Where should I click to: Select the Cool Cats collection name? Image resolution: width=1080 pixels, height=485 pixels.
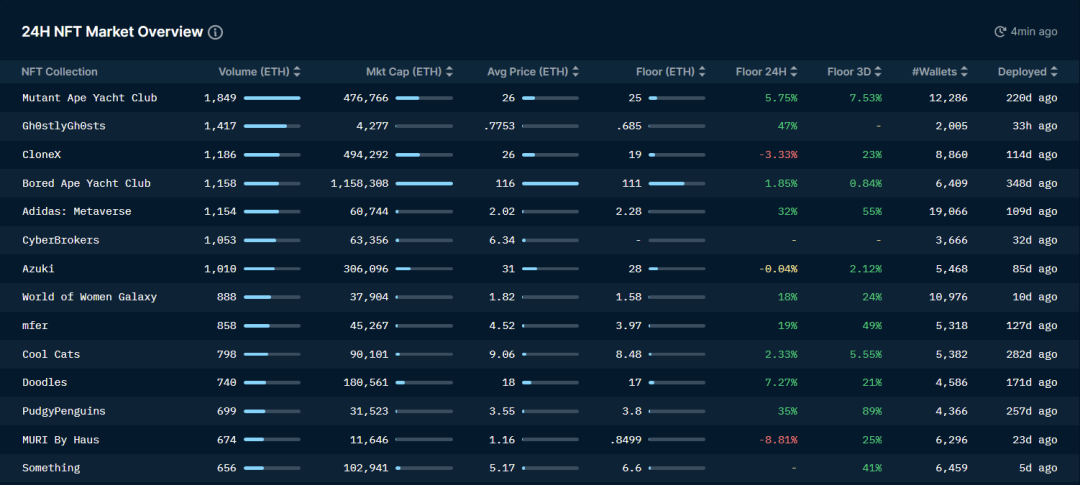coord(51,354)
